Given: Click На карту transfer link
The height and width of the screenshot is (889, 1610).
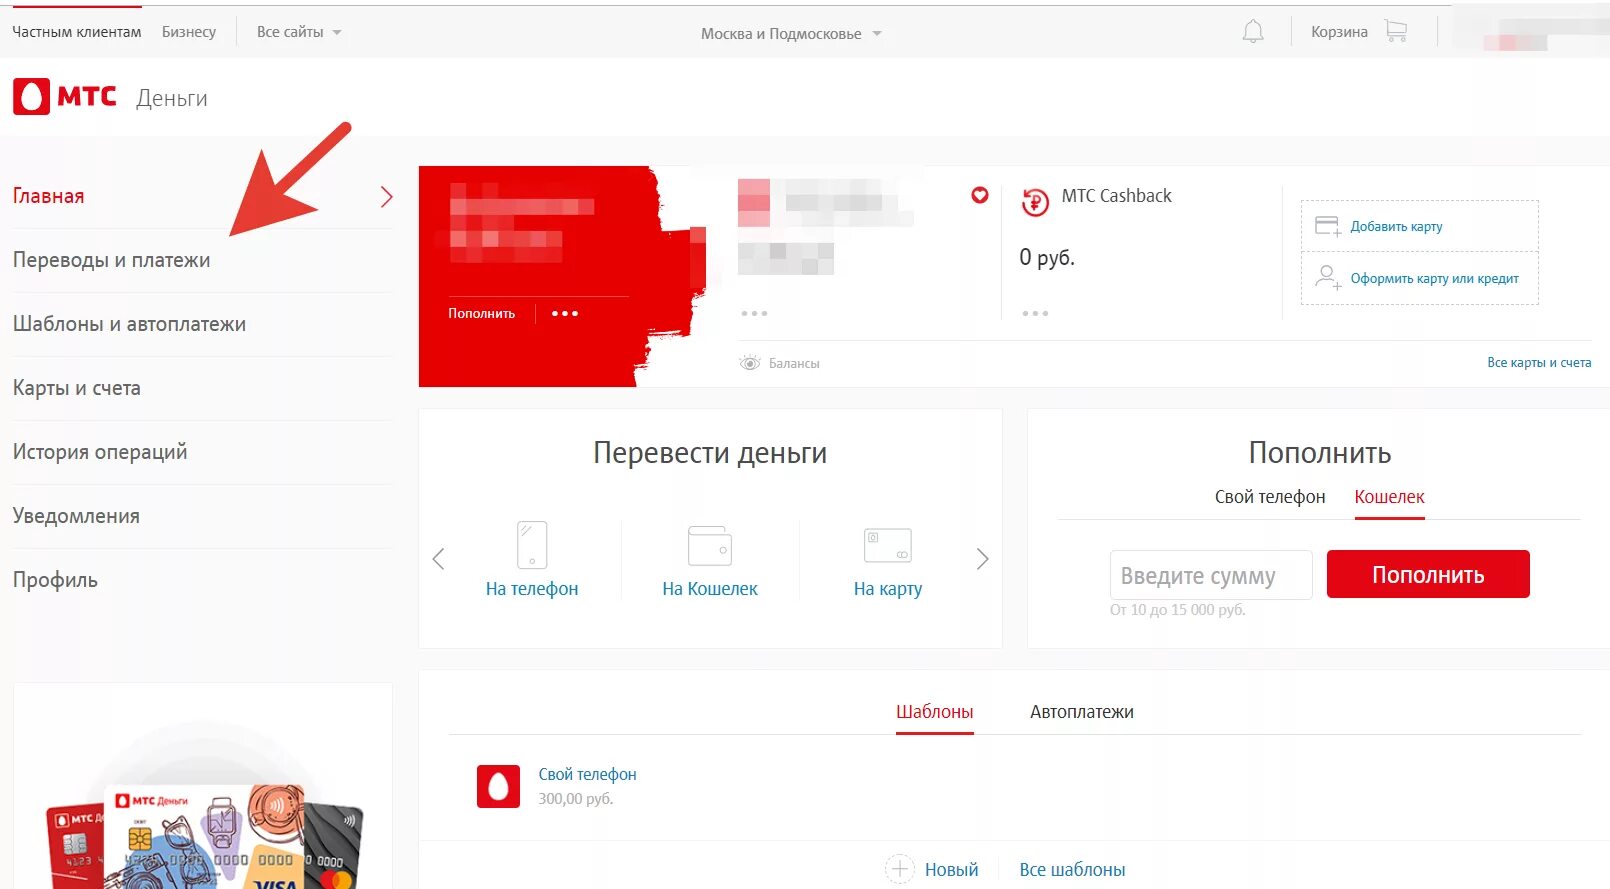Looking at the screenshot, I should [888, 589].
